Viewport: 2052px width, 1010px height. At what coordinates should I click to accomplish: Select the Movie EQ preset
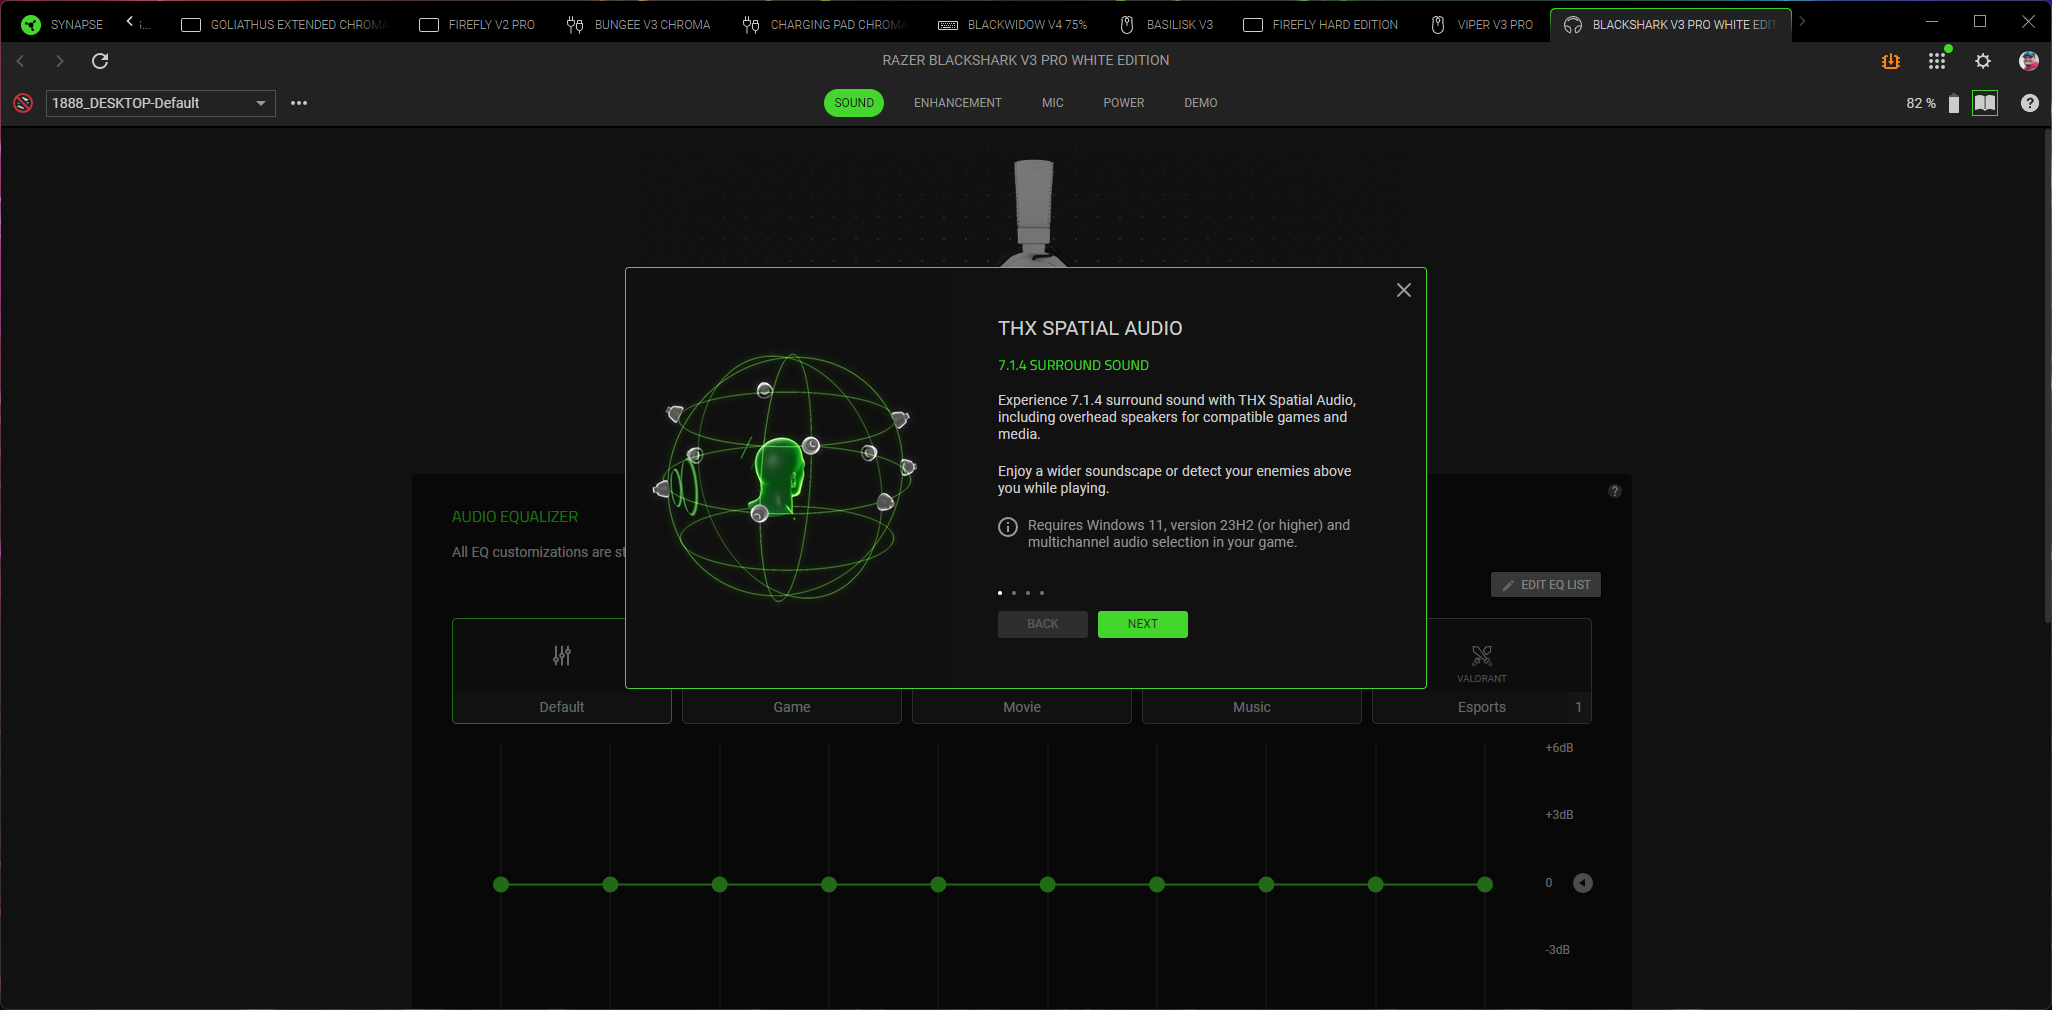(1022, 707)
